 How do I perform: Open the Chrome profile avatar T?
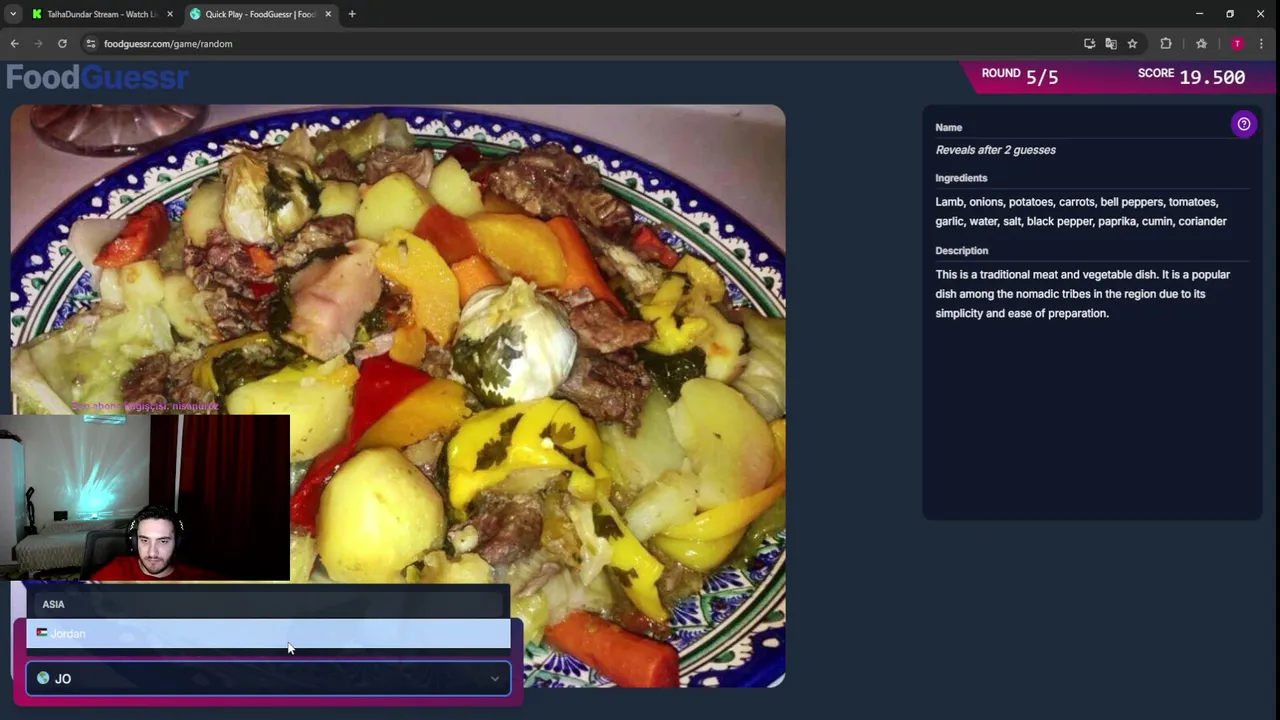1237,44
